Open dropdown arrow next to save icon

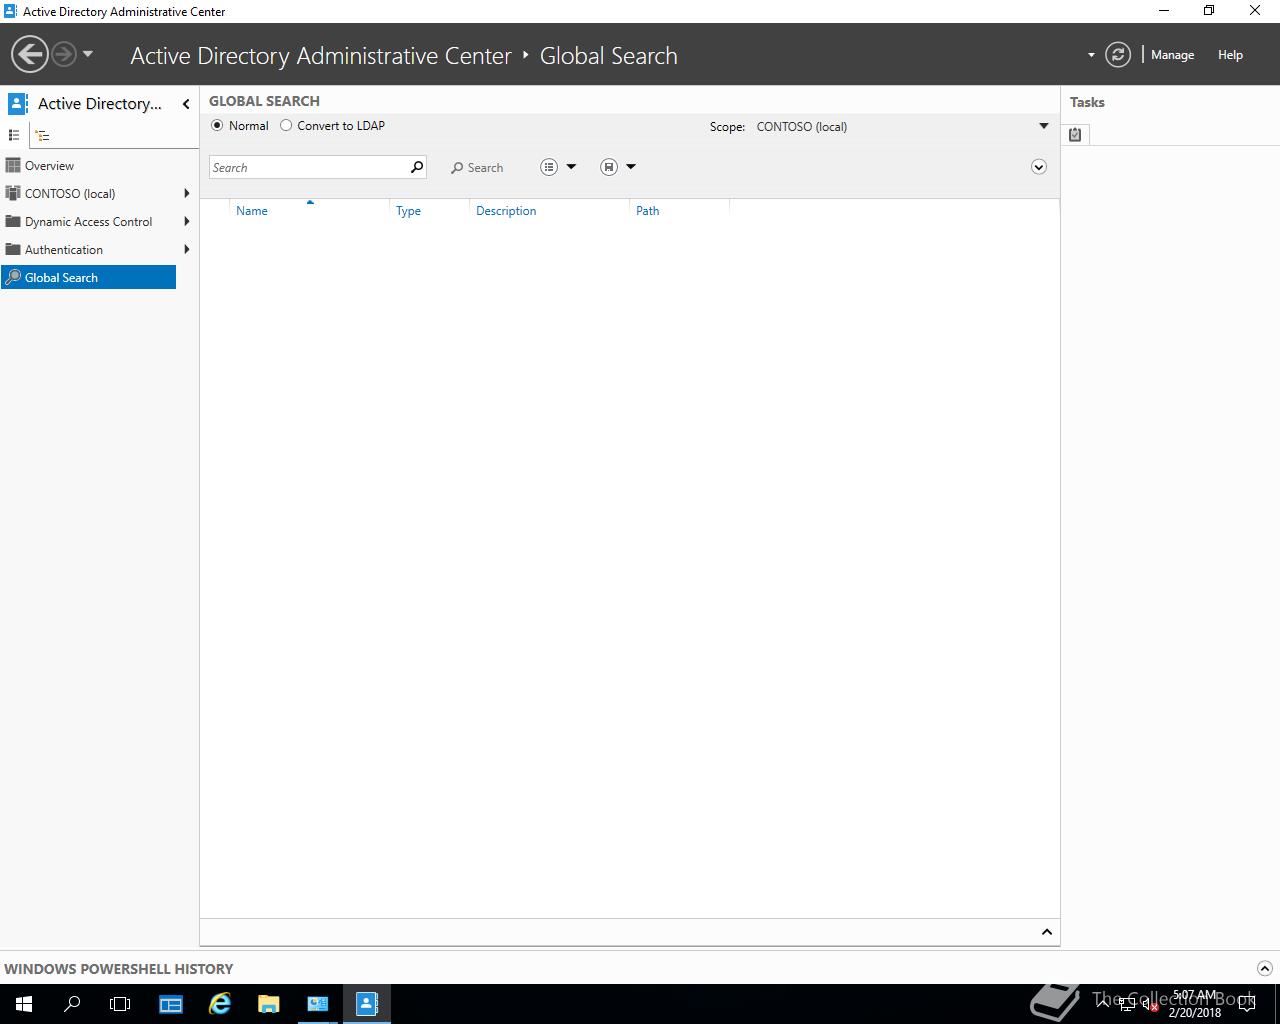click(x=631, y=167)
